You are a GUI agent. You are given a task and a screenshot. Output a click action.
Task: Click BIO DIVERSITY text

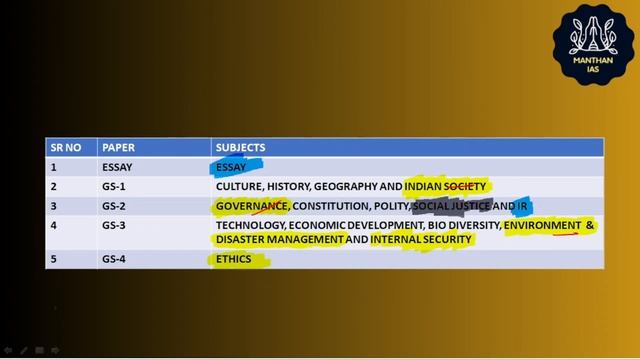[464, 225]
